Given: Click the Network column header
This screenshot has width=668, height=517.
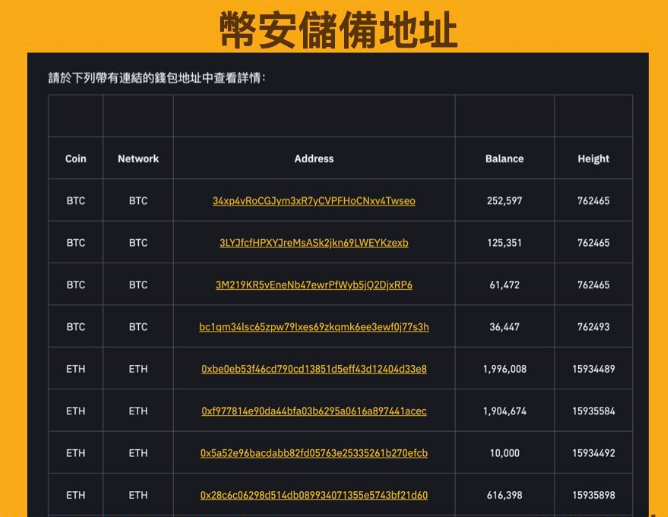Looking at the screenshot, I should (138, 158).
